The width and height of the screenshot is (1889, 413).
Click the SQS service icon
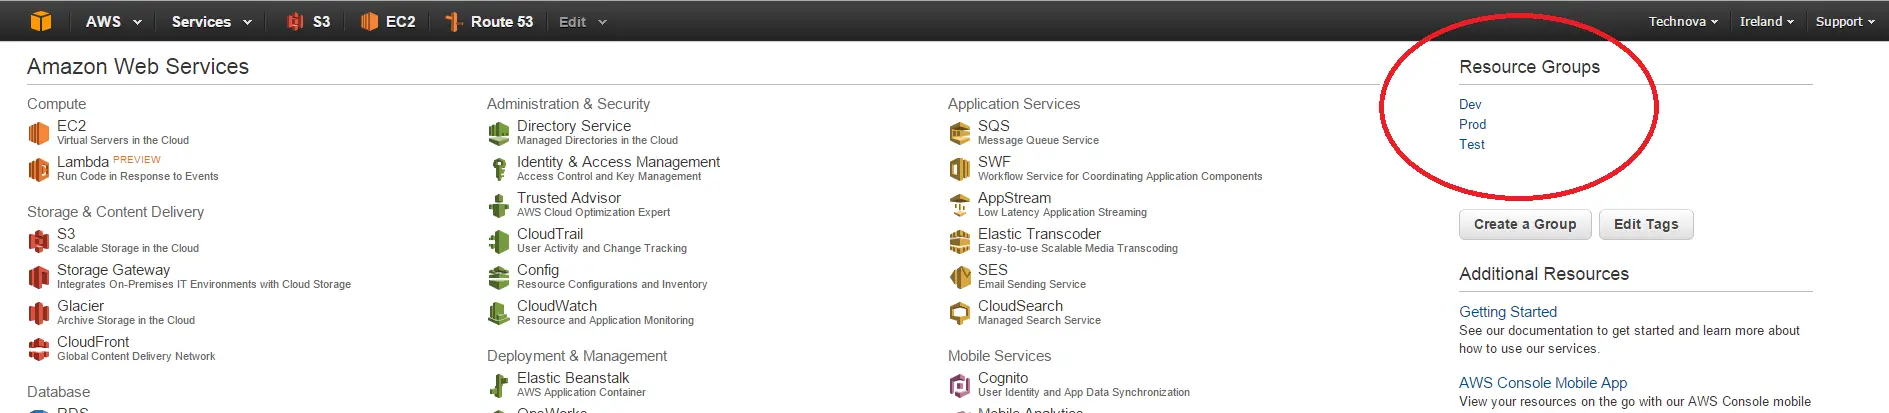click(x=960, y=133)
